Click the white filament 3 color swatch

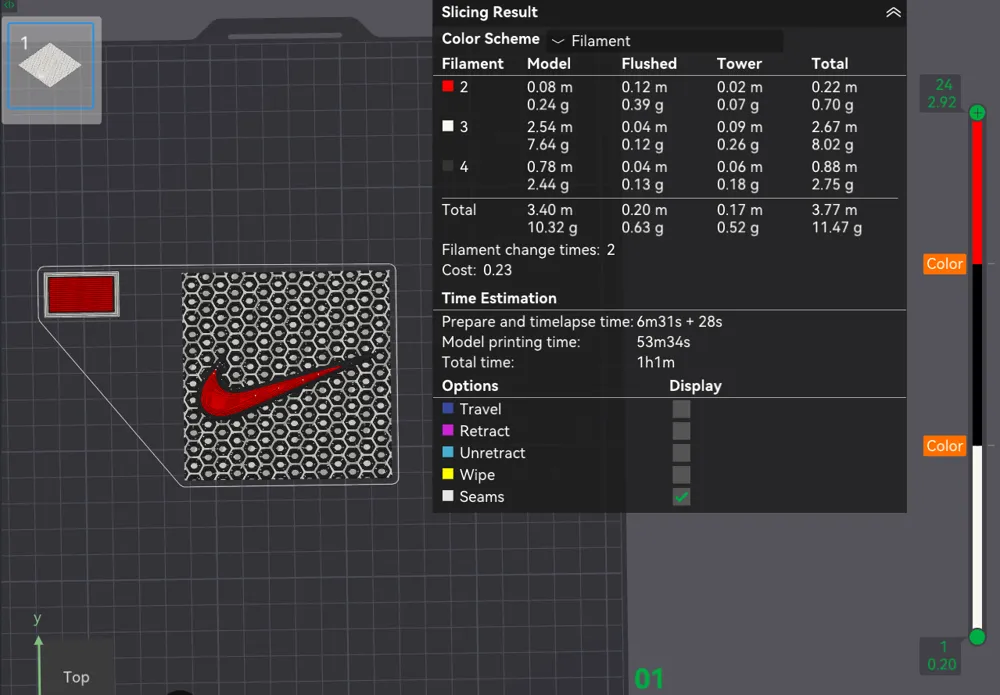(x=448, y=126)
